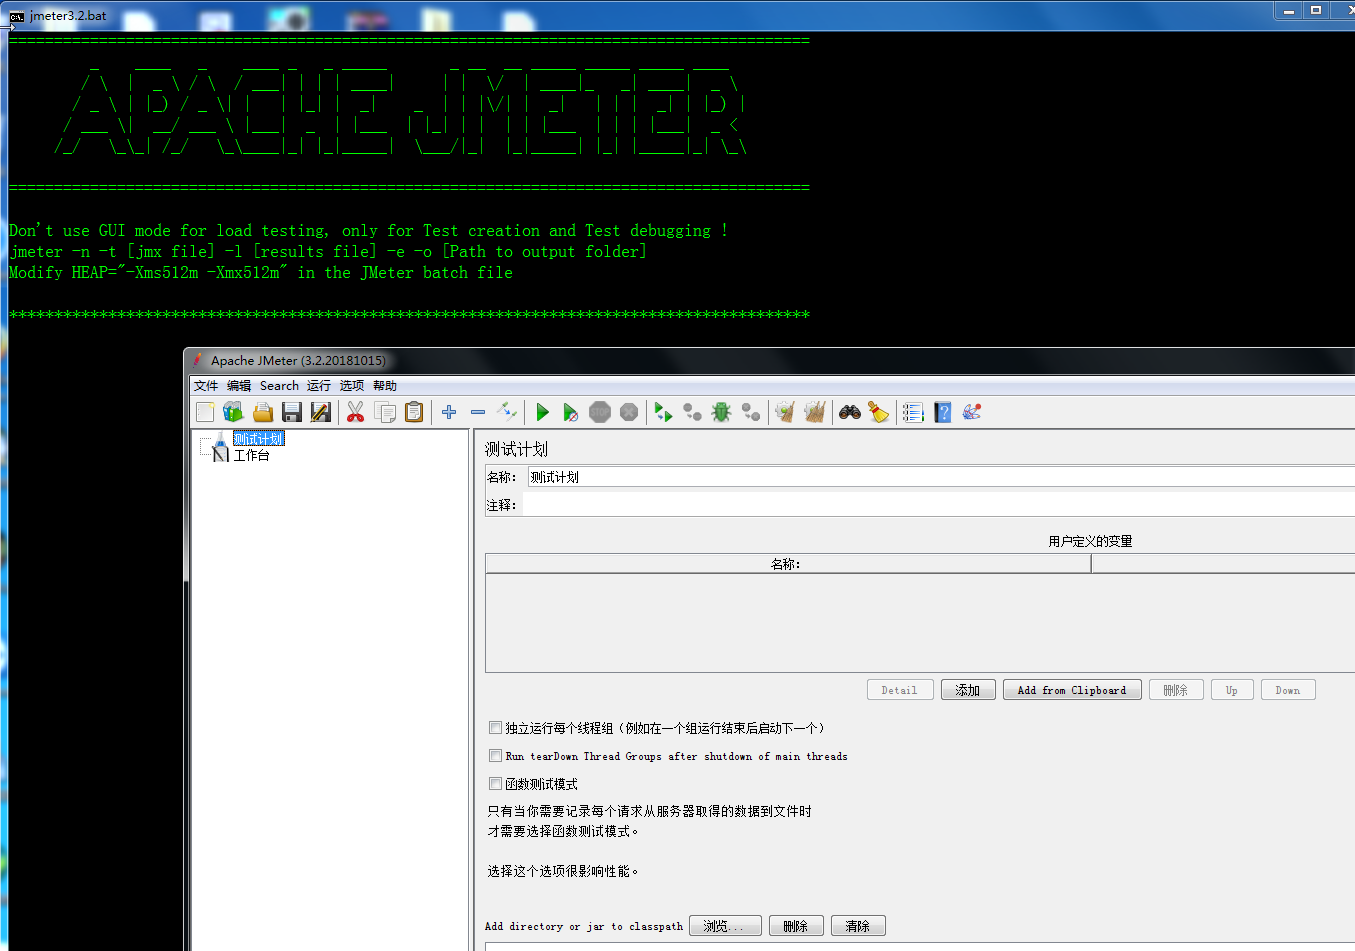The height and width of the screenshot is (951, 1355).
Task: Click the 清除 classpath button
Action: [858, 926]
